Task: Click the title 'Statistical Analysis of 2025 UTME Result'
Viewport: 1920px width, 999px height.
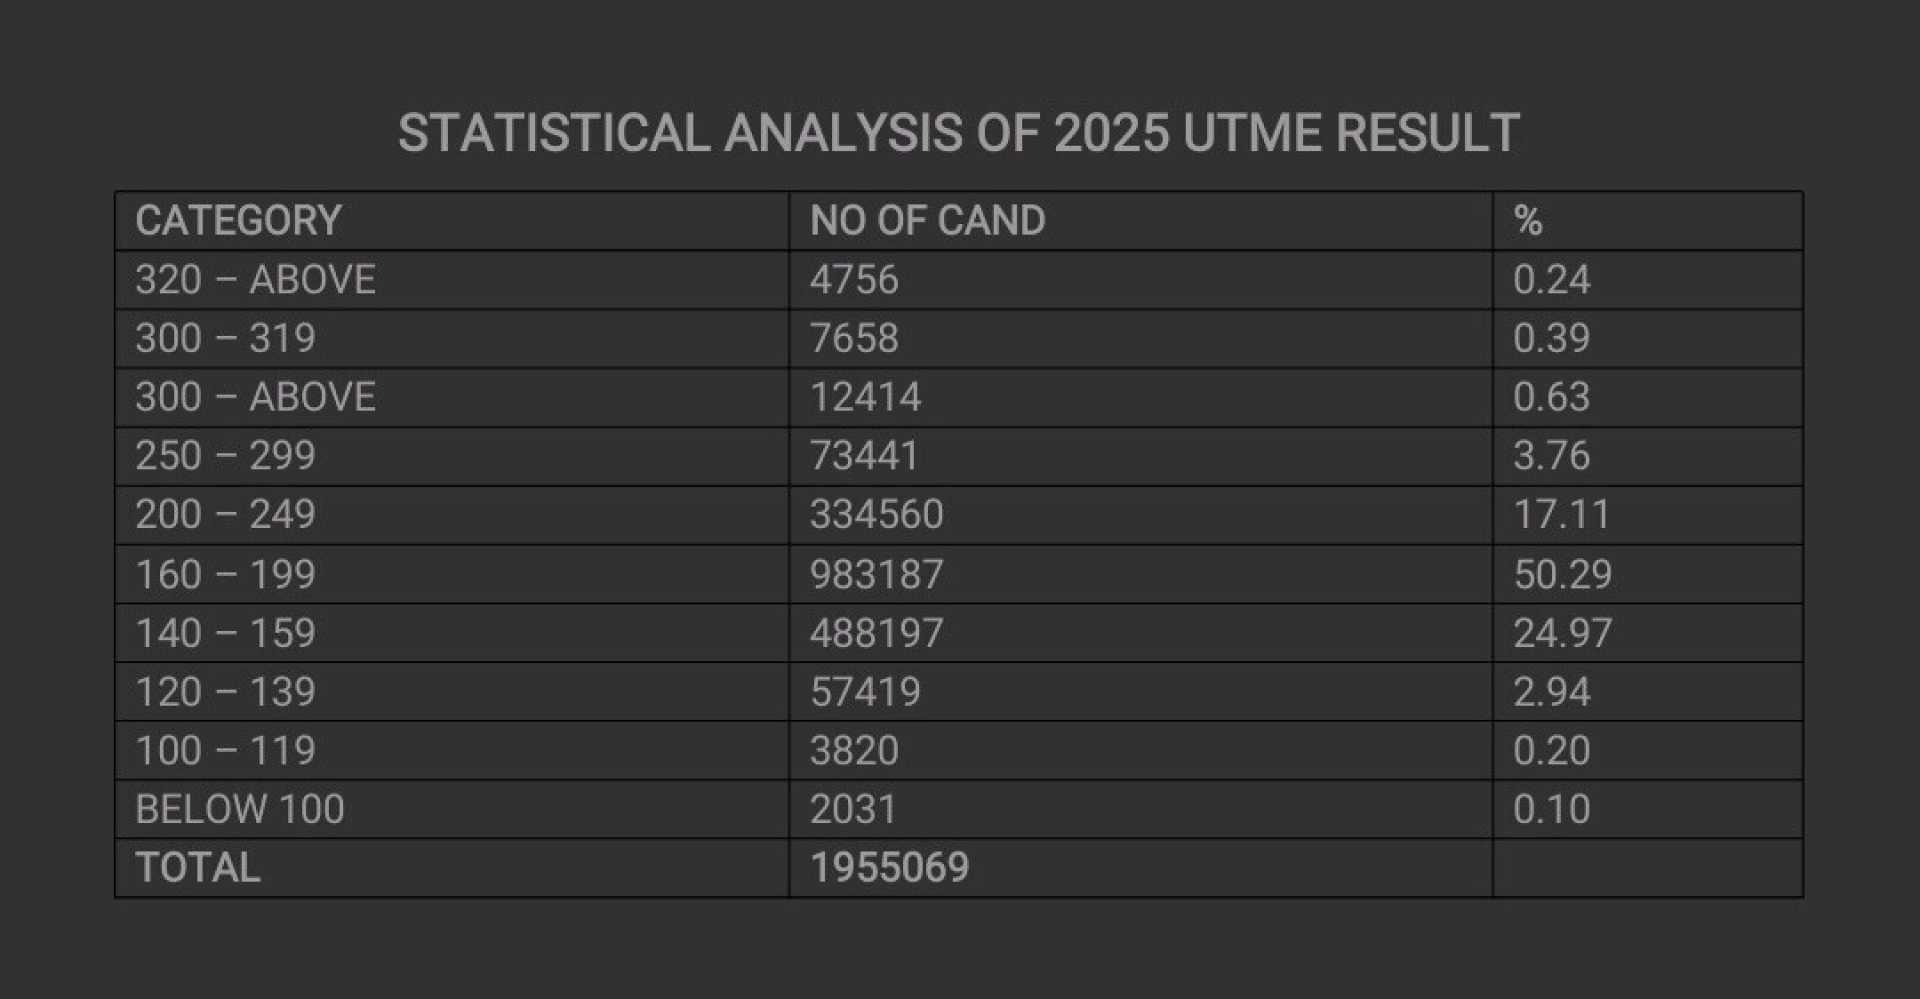Action: (958, 133)
